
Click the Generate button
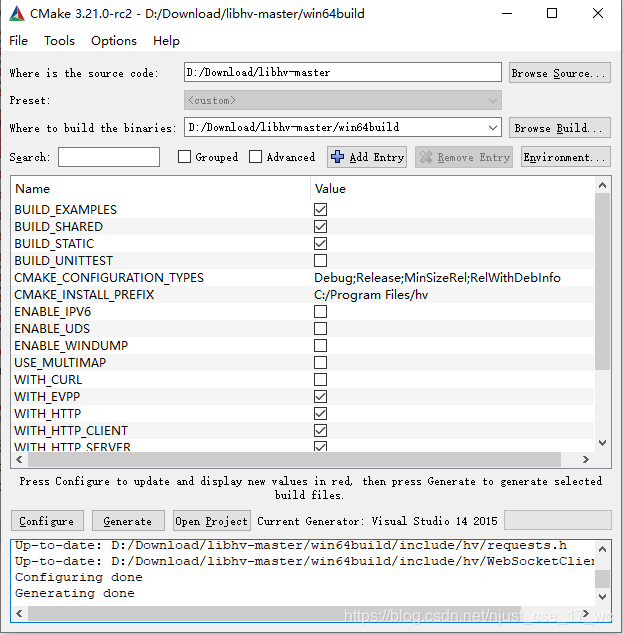click(128, 521)
